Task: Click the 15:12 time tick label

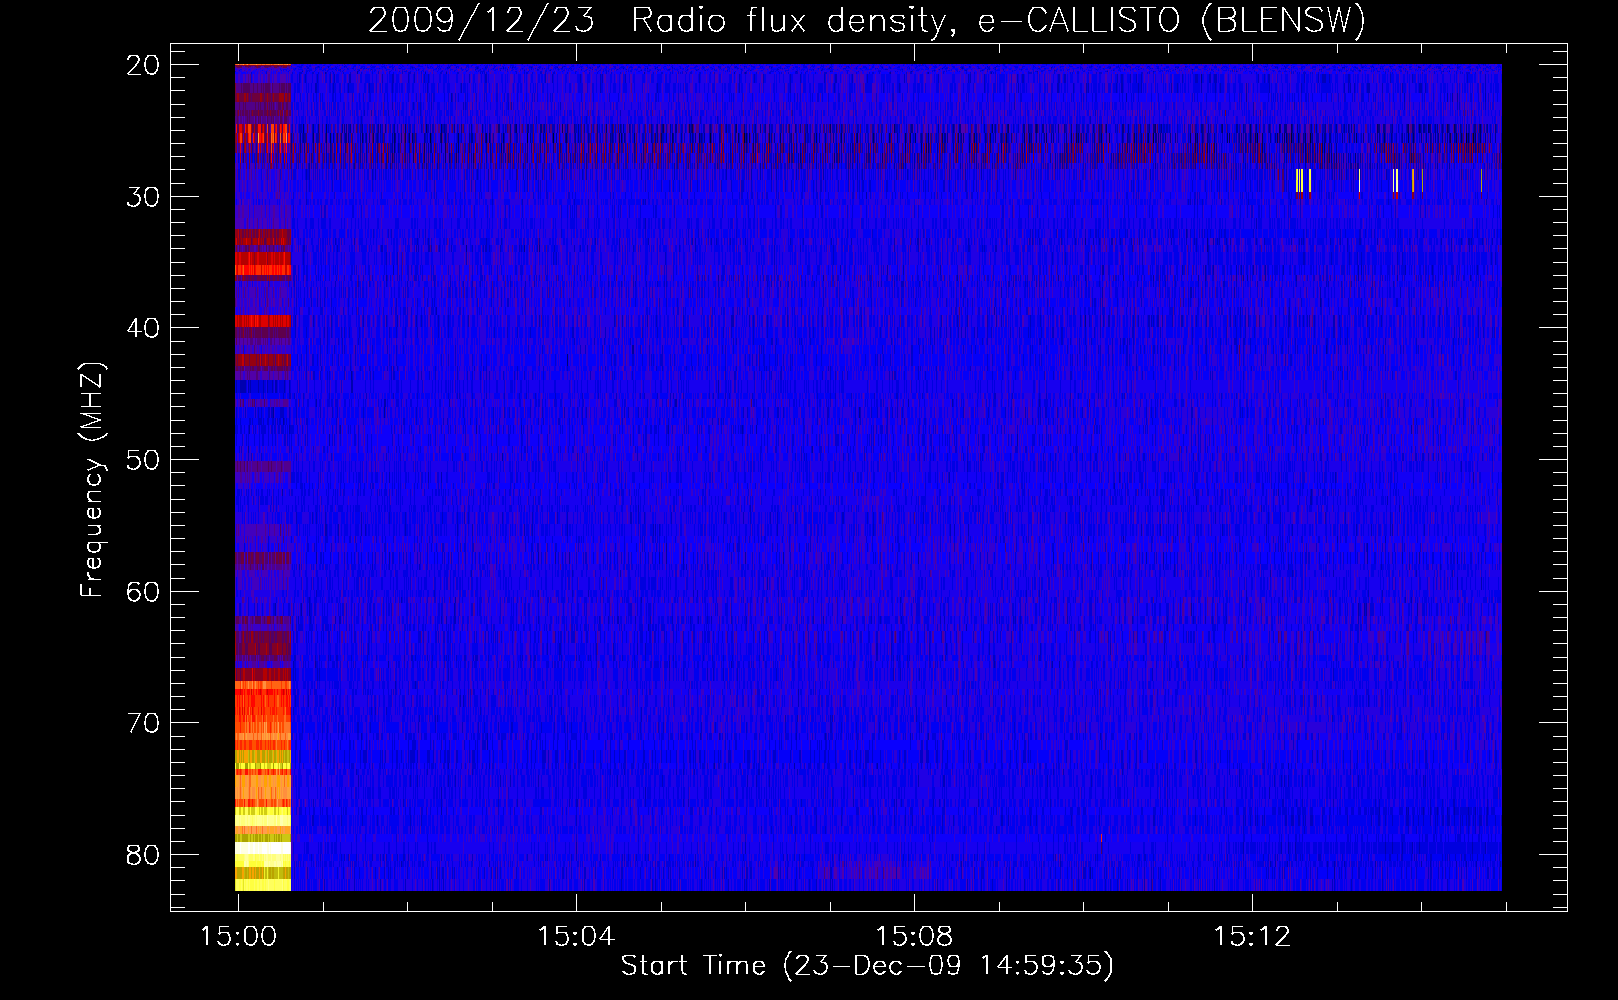Action: coord(1252,937)
